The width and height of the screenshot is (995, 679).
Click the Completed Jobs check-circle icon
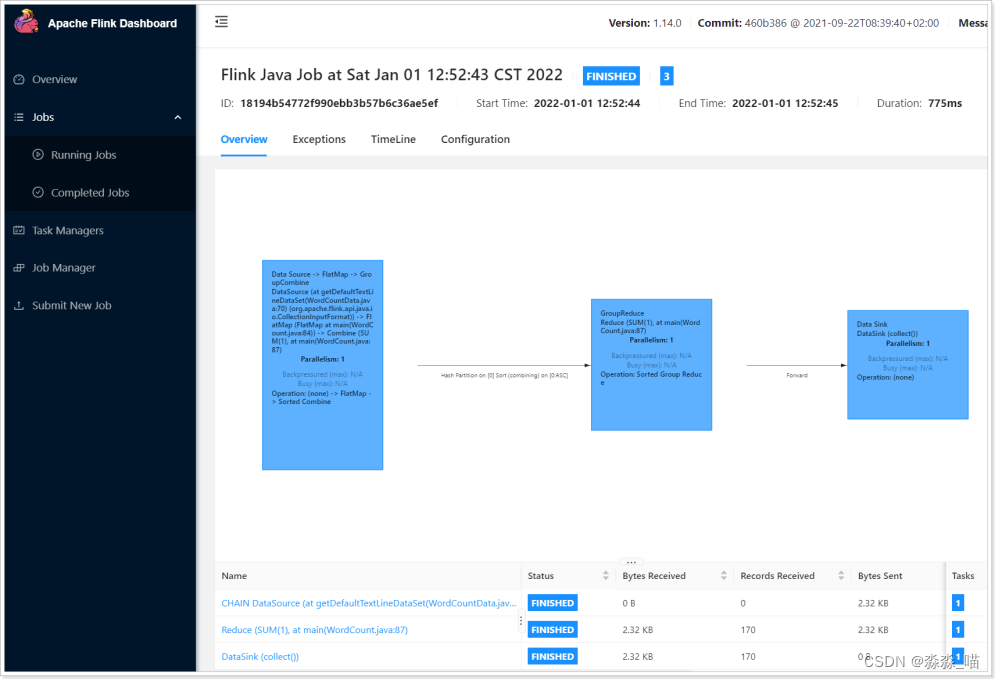(x=38, y=192)
